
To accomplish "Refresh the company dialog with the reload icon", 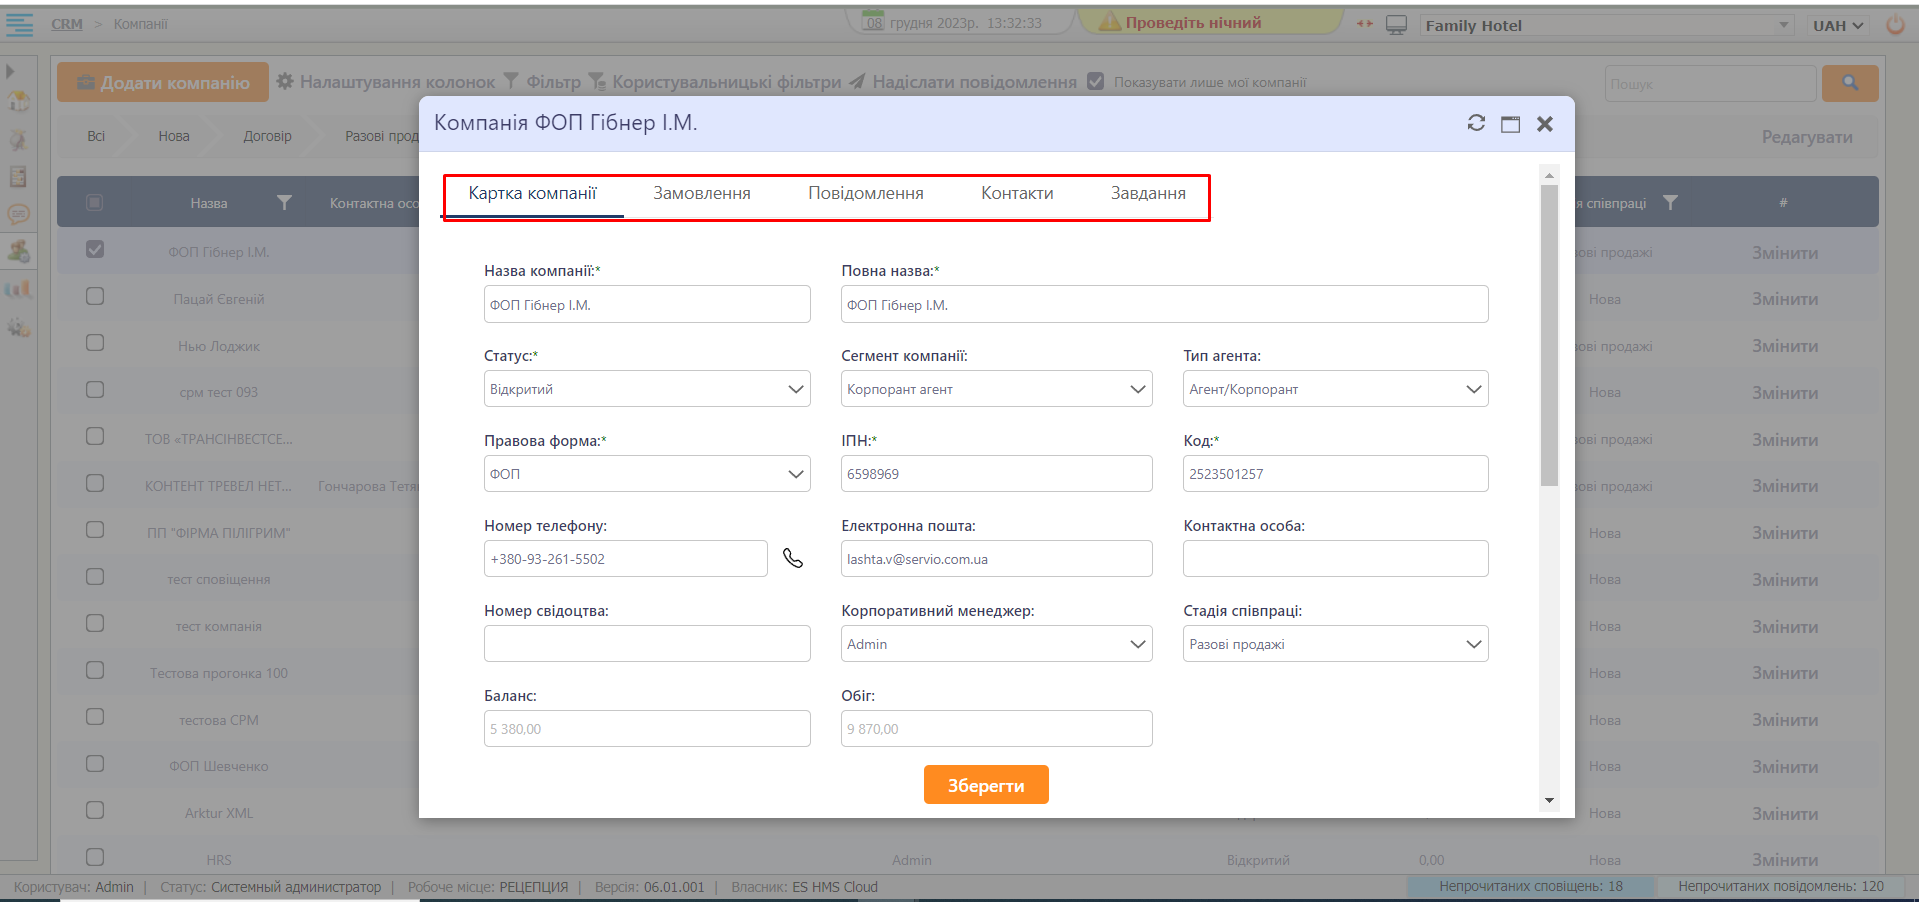I will tap(1476, 123).
